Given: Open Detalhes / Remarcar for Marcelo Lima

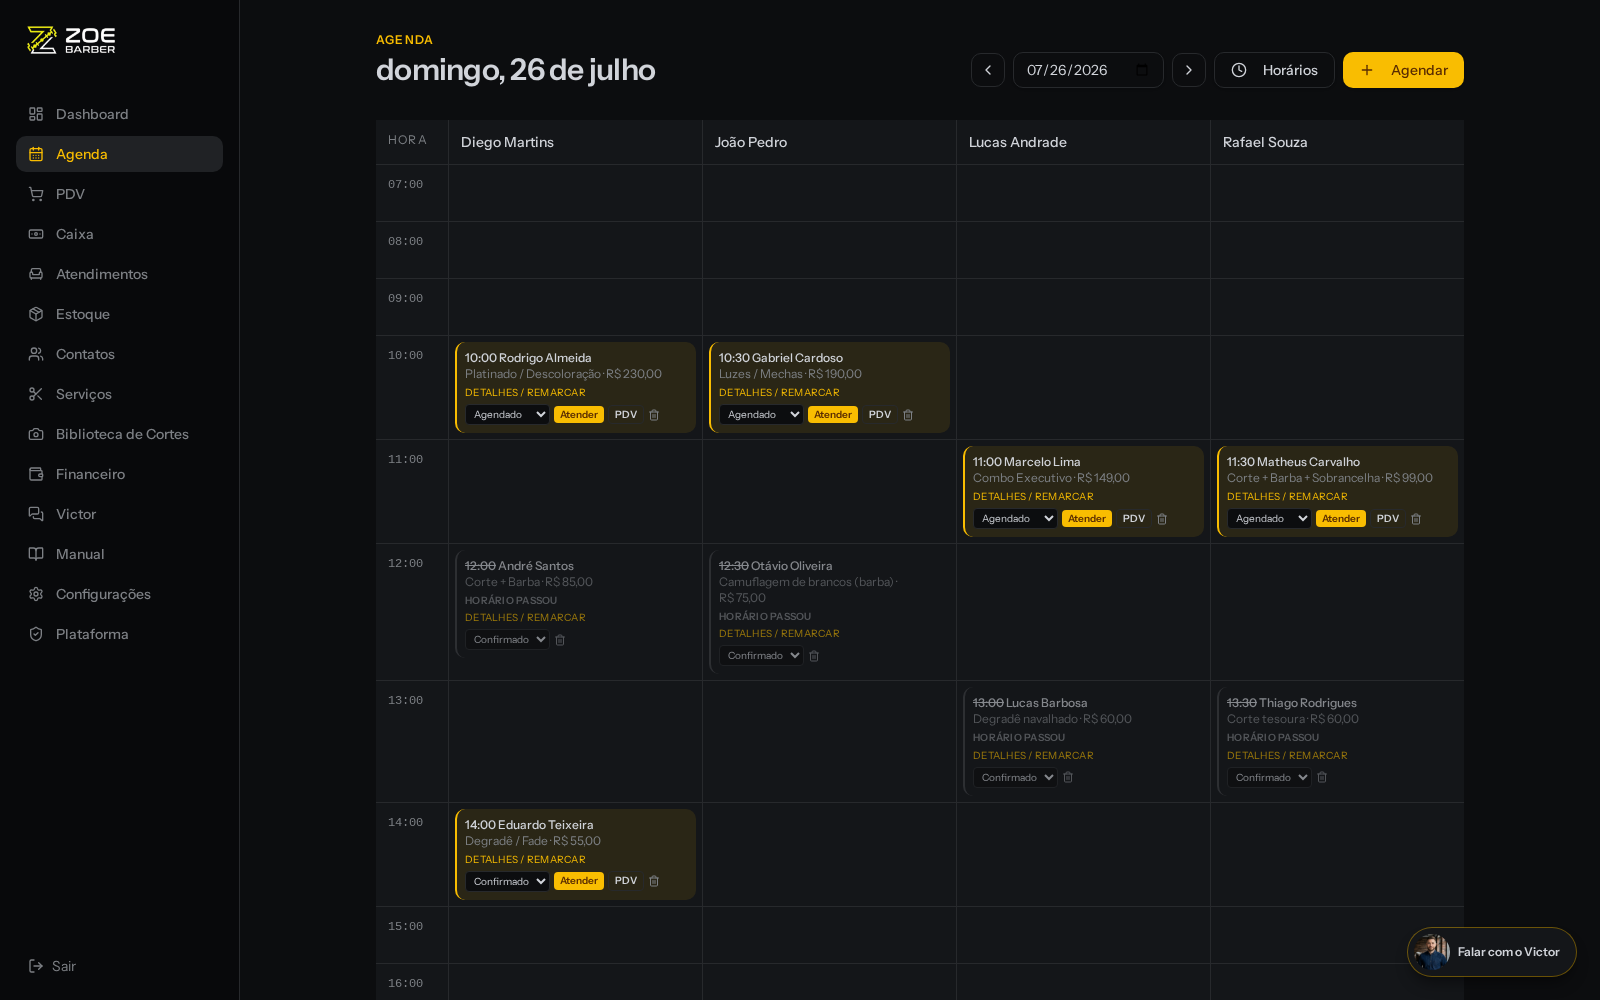Looking at the screenshot, I should 1033,497.
